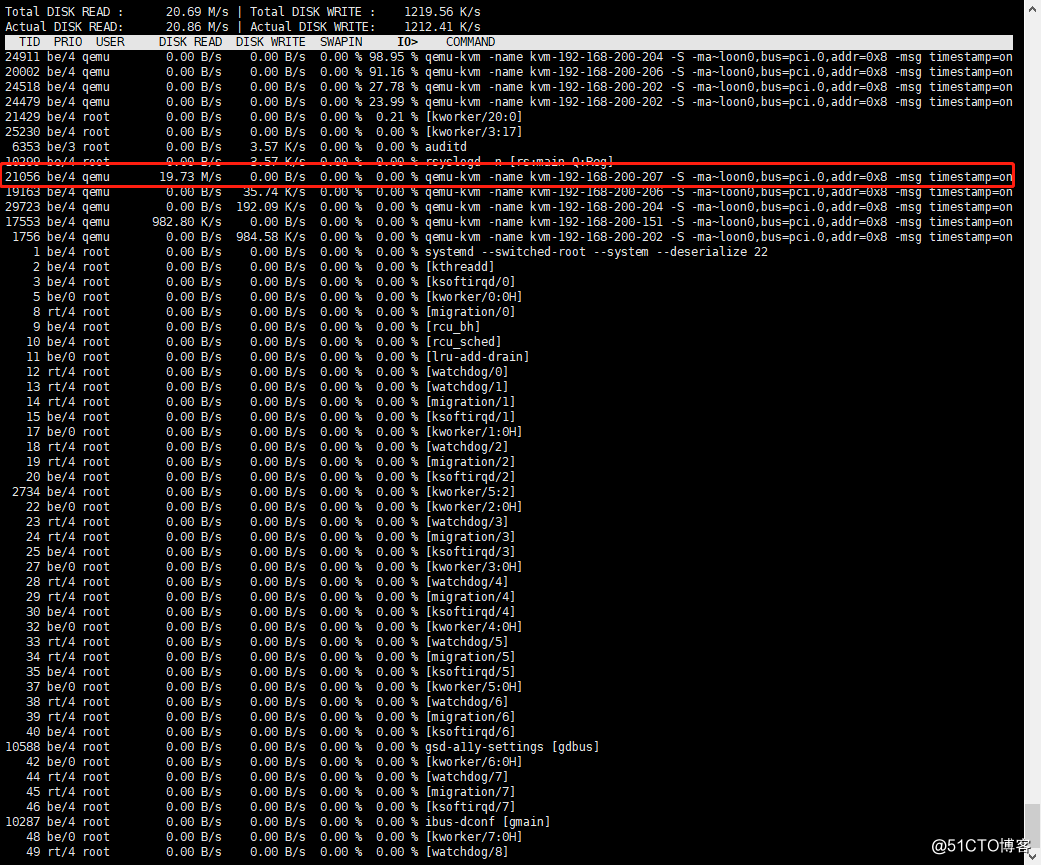The image size is (1041, 865).
Task: Select TID 10588 in the process list
Action: [23, 747]
